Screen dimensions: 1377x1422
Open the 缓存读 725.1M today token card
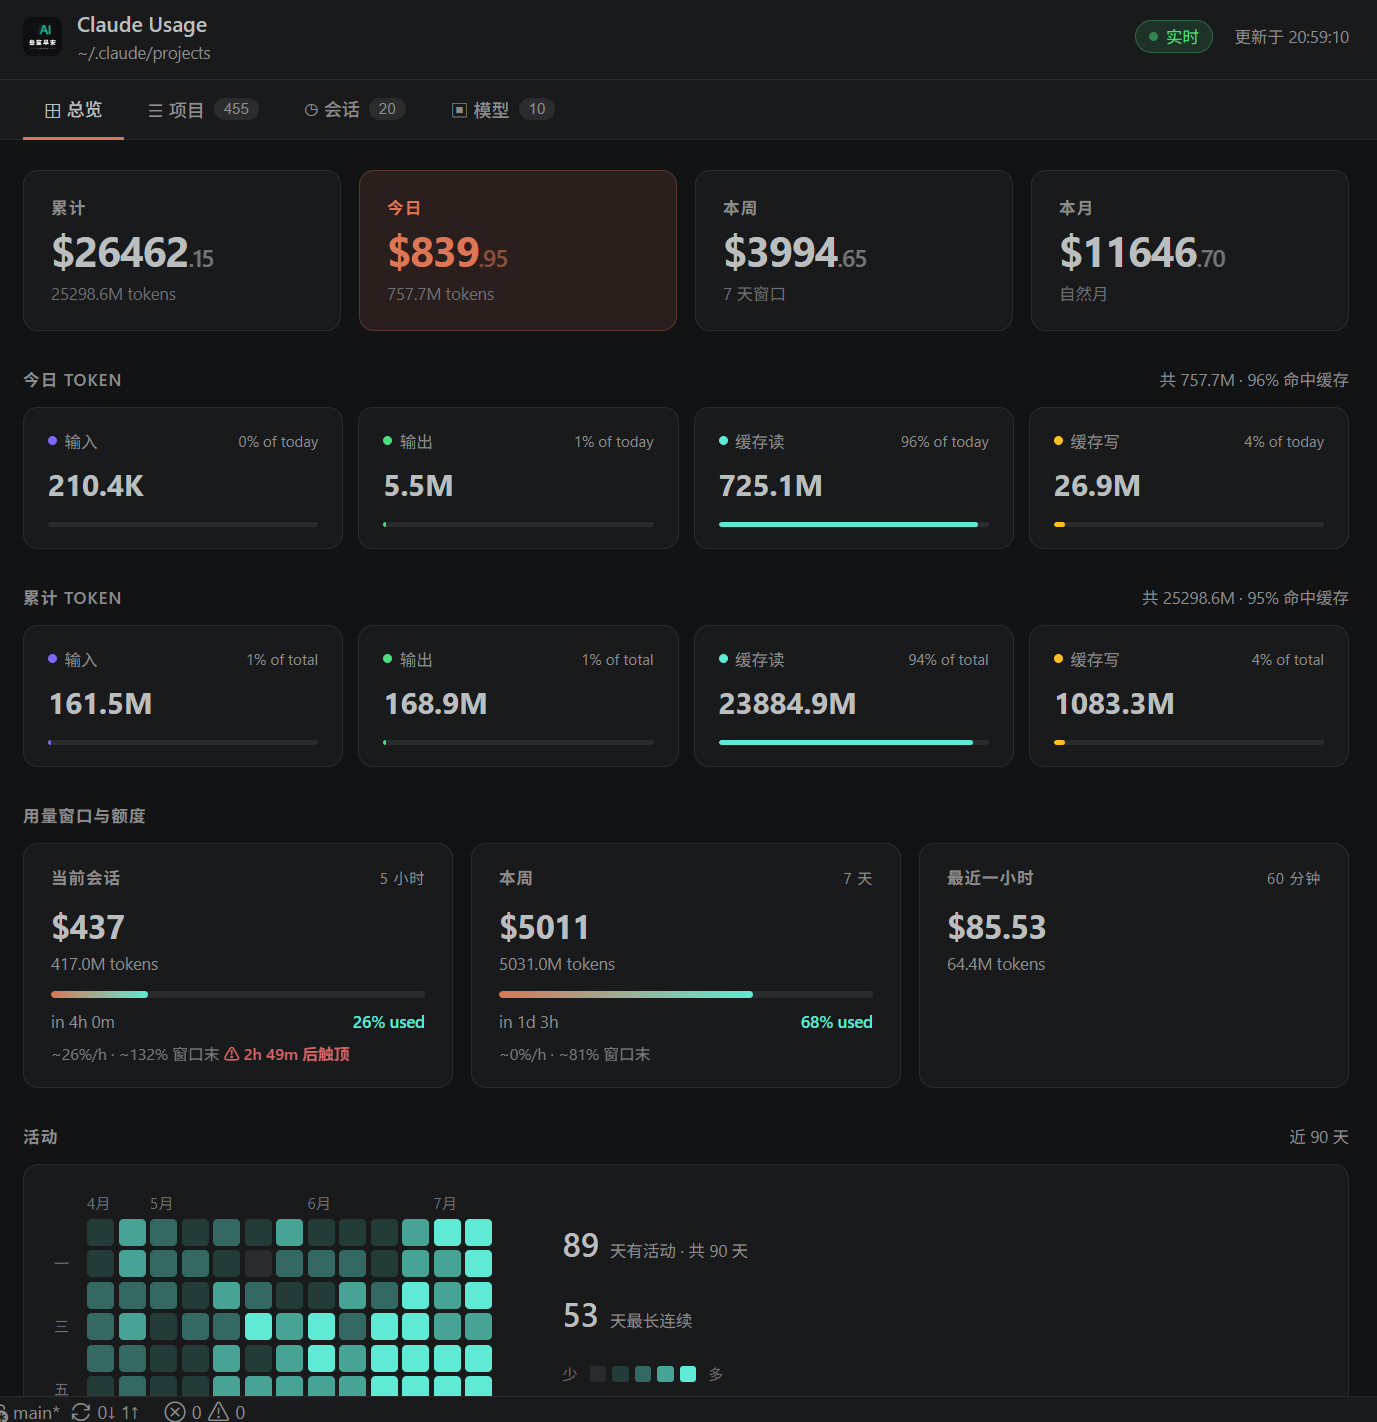[x=853, y=478]
